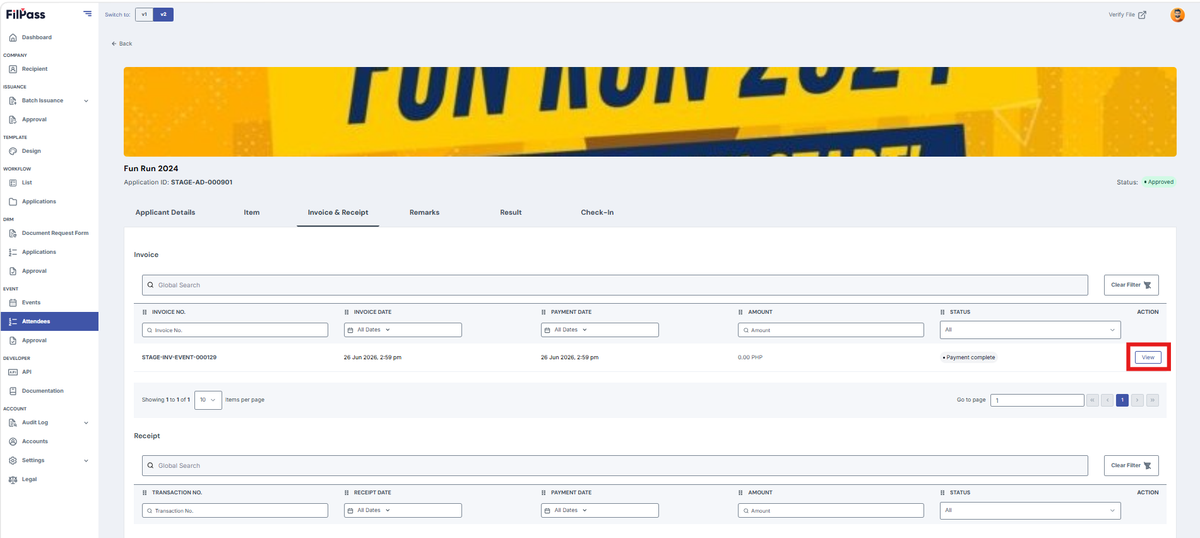Click the Fun Run 2024 banner image
Viewport: 1200px width, 538px height.
650,112
